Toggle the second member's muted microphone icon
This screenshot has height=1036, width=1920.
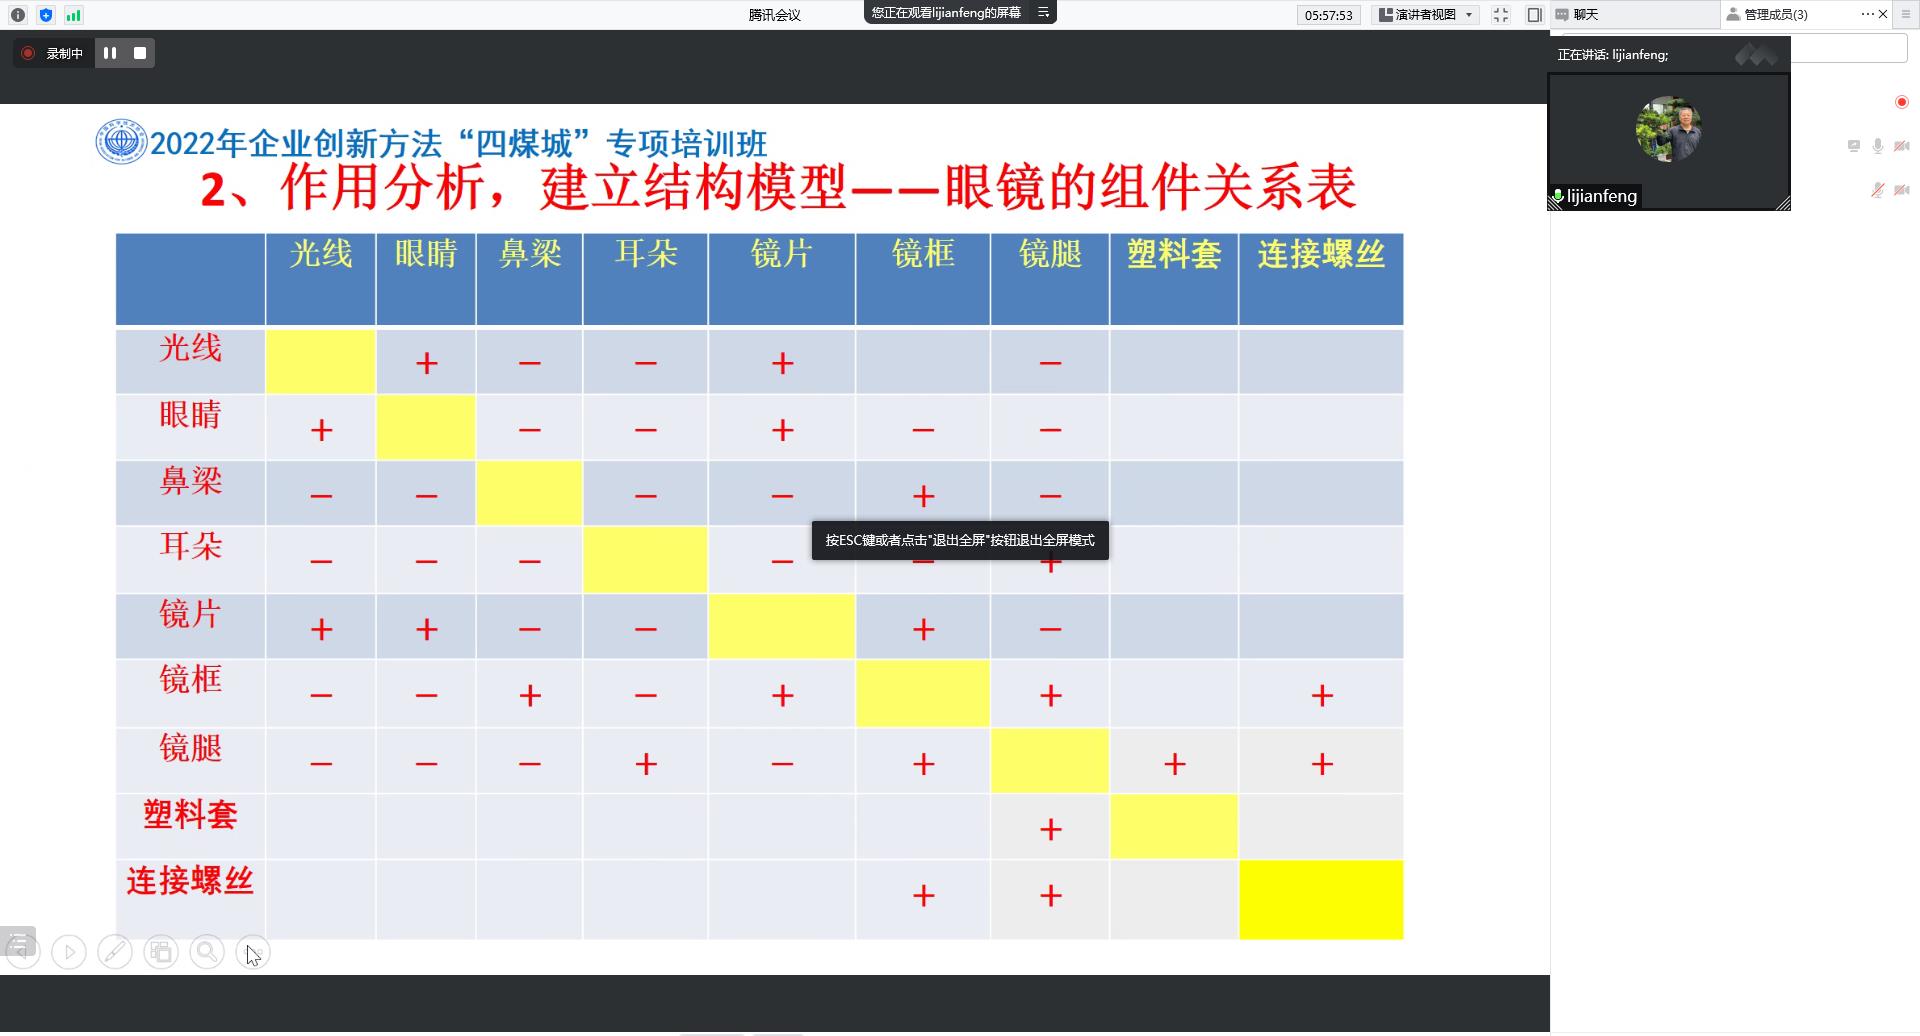point(1878,190)
